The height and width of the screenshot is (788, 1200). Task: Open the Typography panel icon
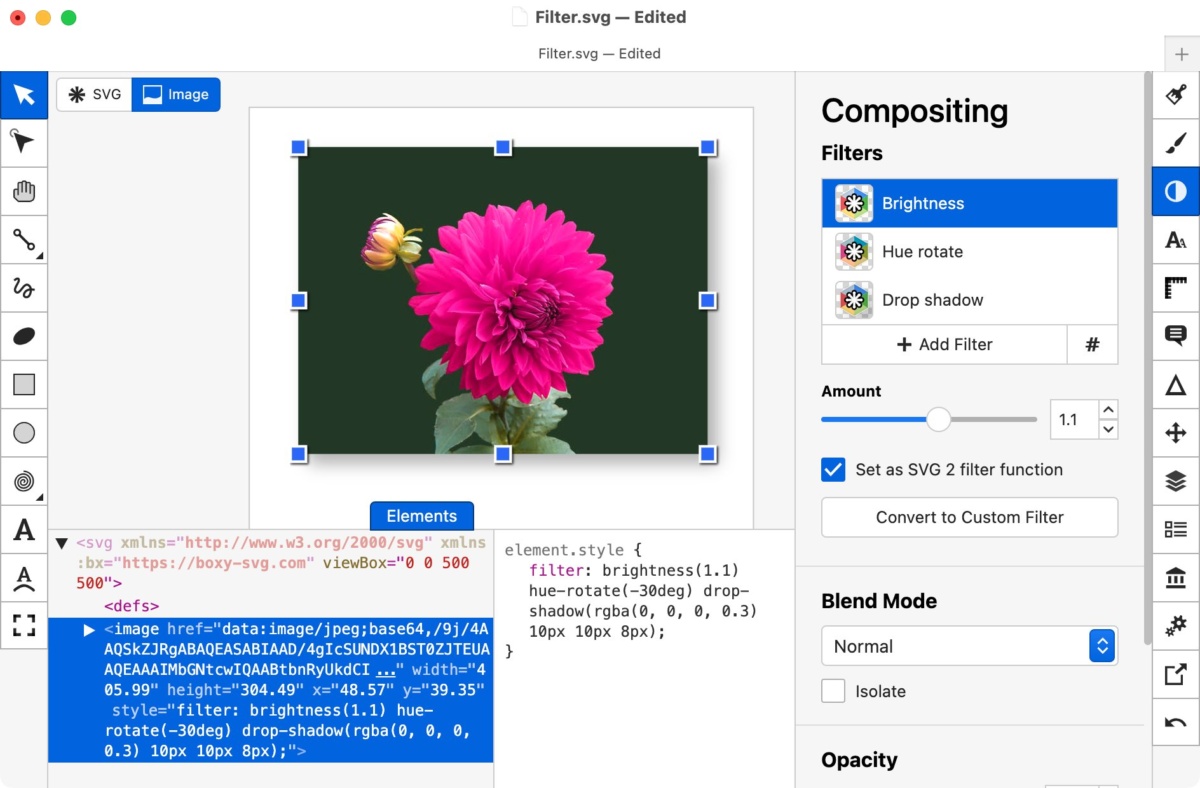tap(1176, 240)
